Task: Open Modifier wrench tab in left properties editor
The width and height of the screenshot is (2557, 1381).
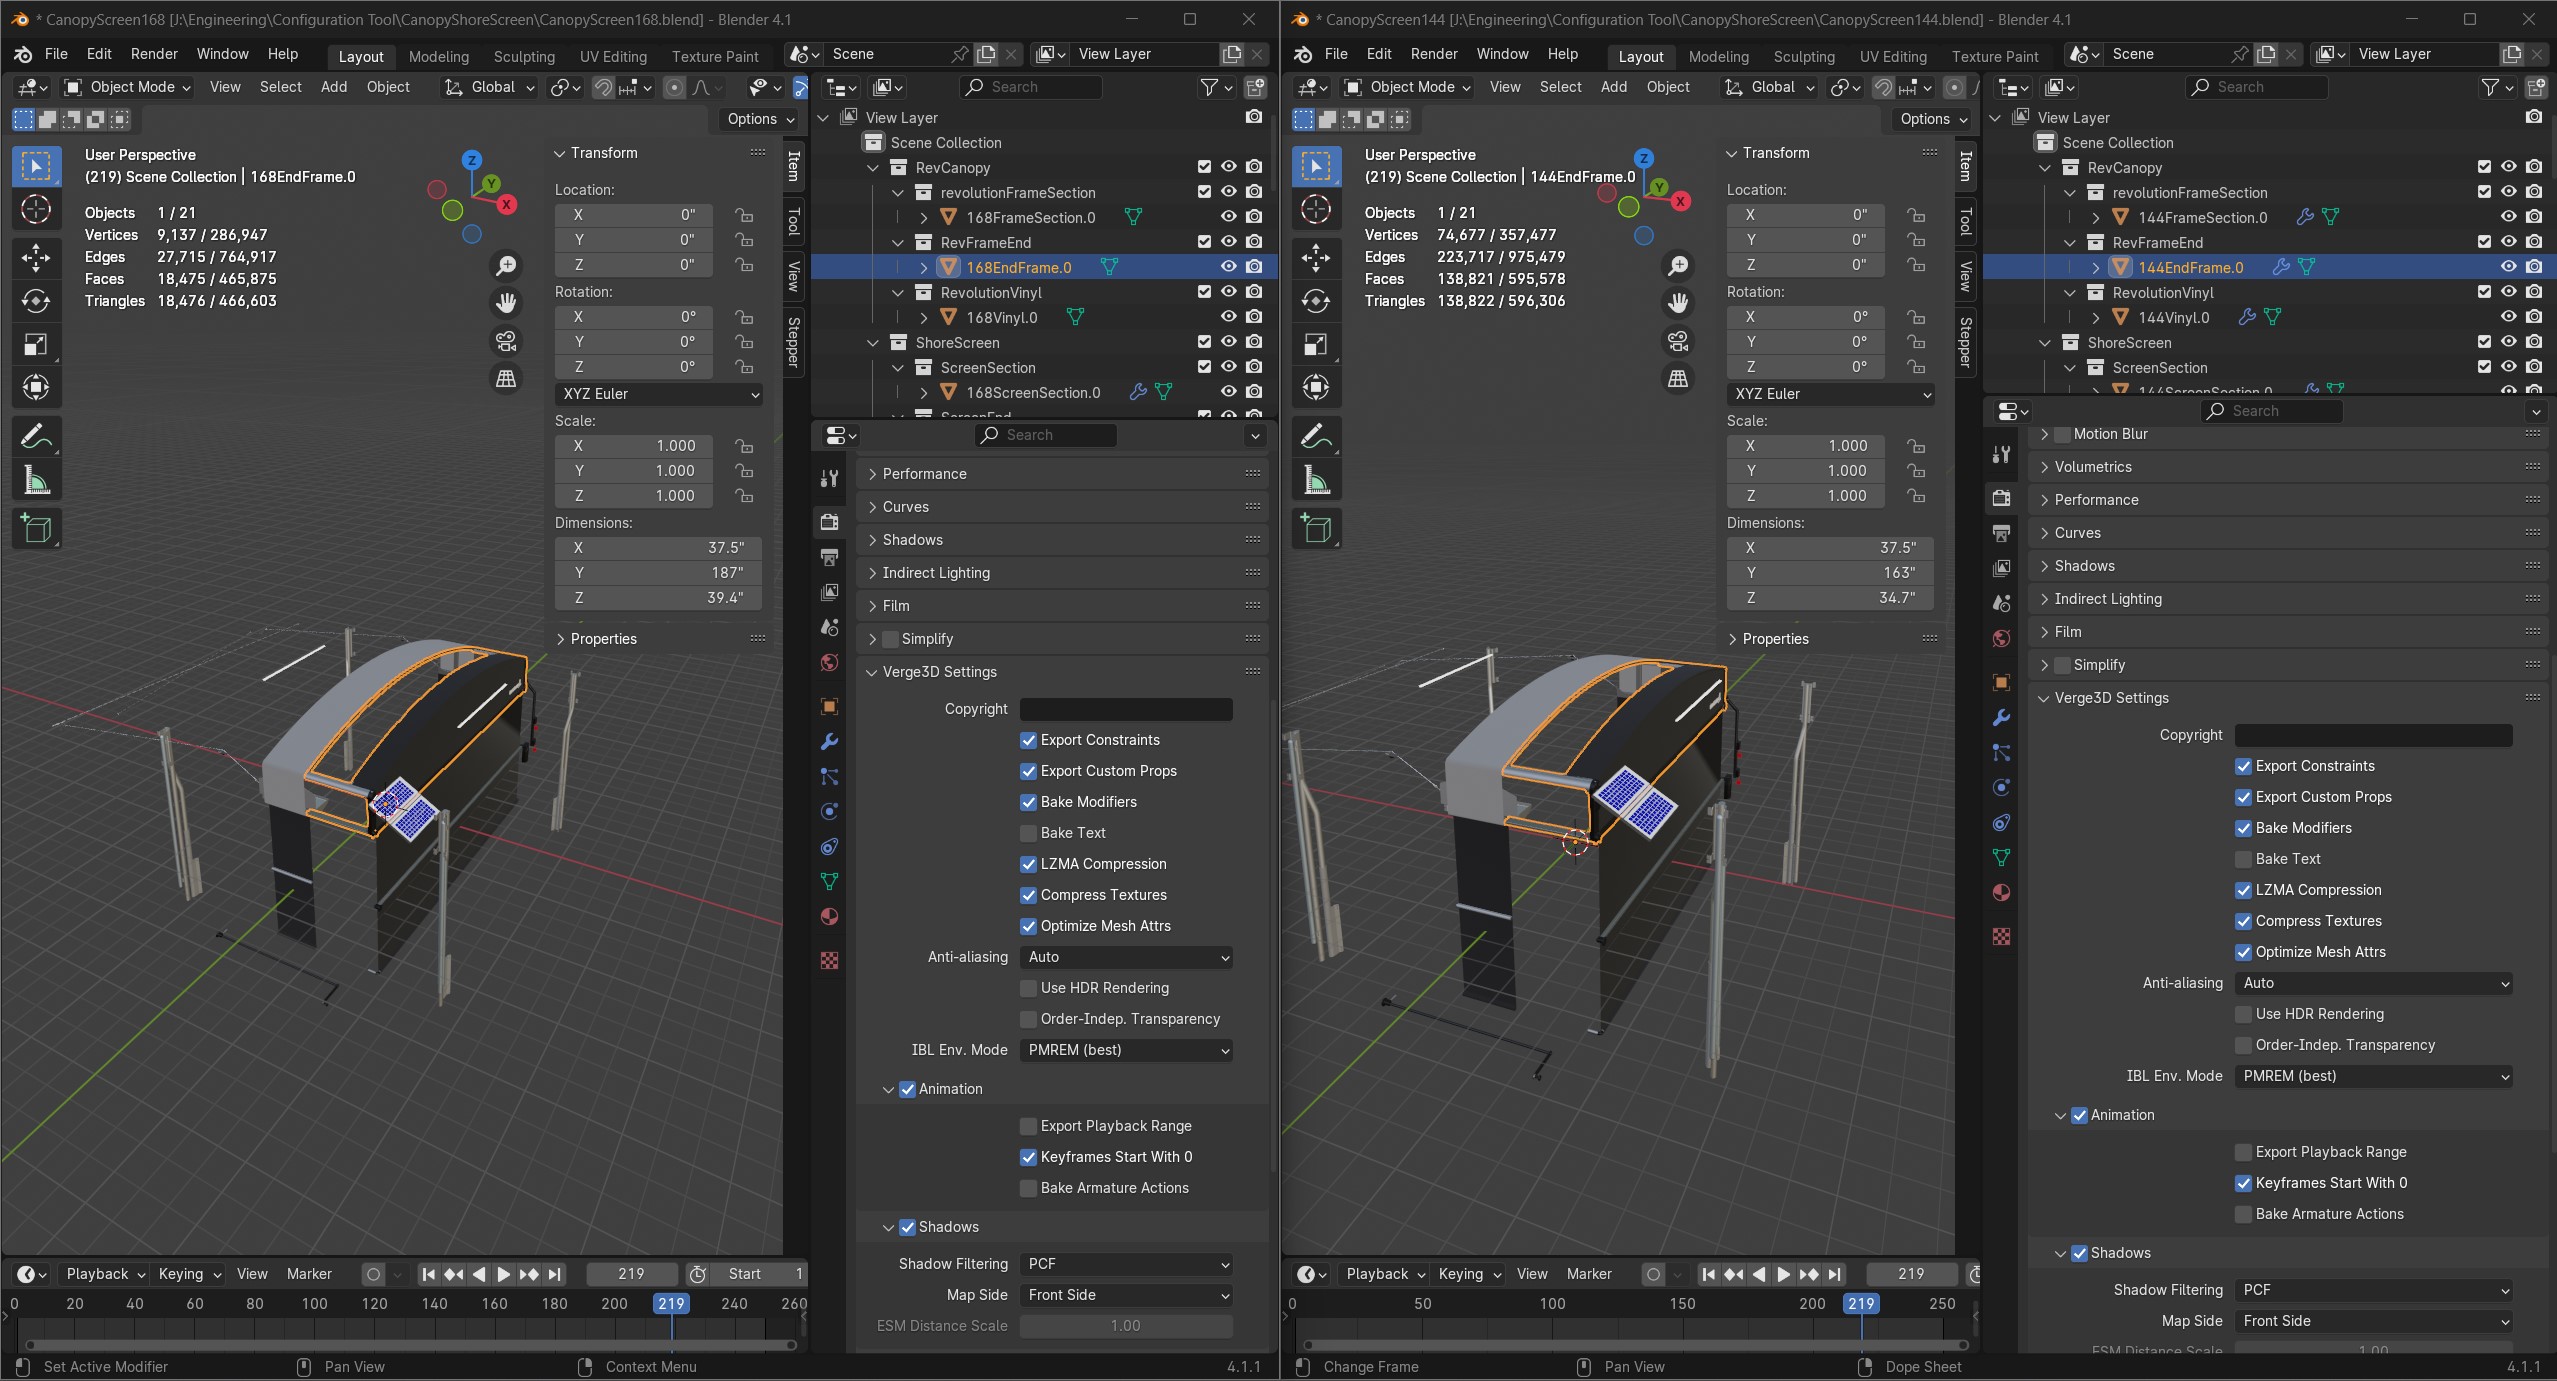Action: (829, 741)
